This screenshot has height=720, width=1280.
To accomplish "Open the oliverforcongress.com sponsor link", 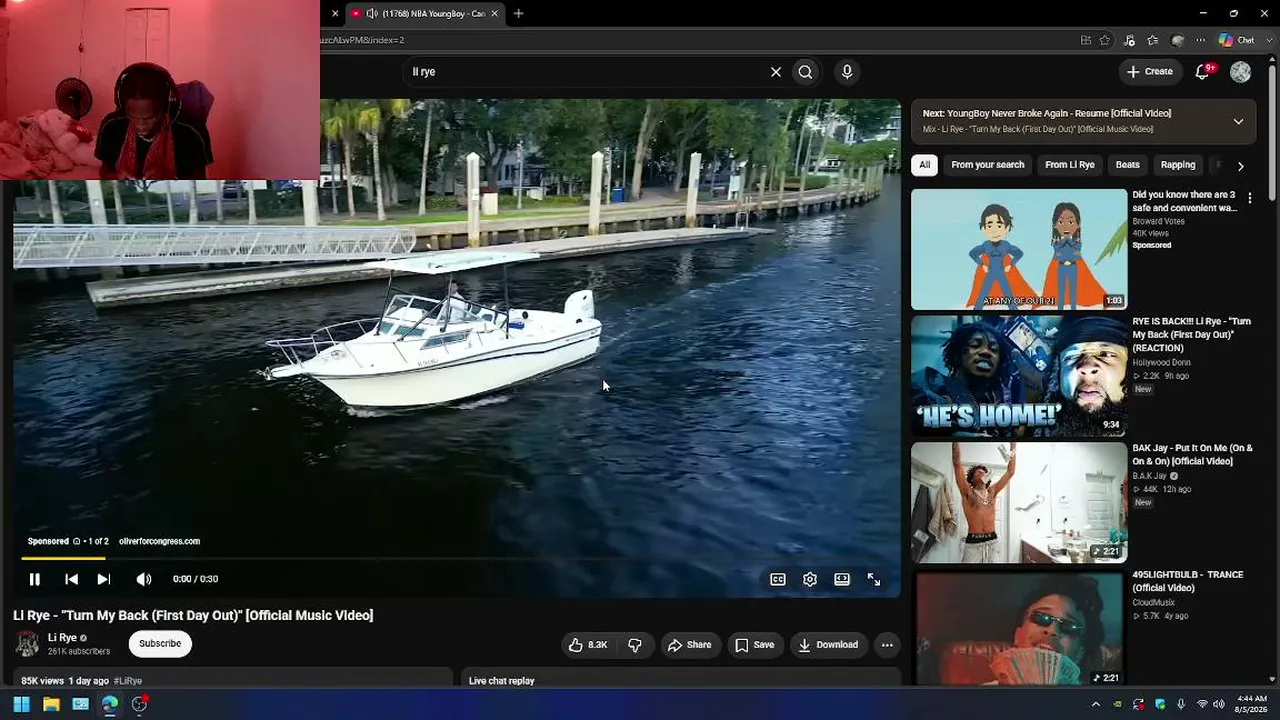I will click(160, 541).
